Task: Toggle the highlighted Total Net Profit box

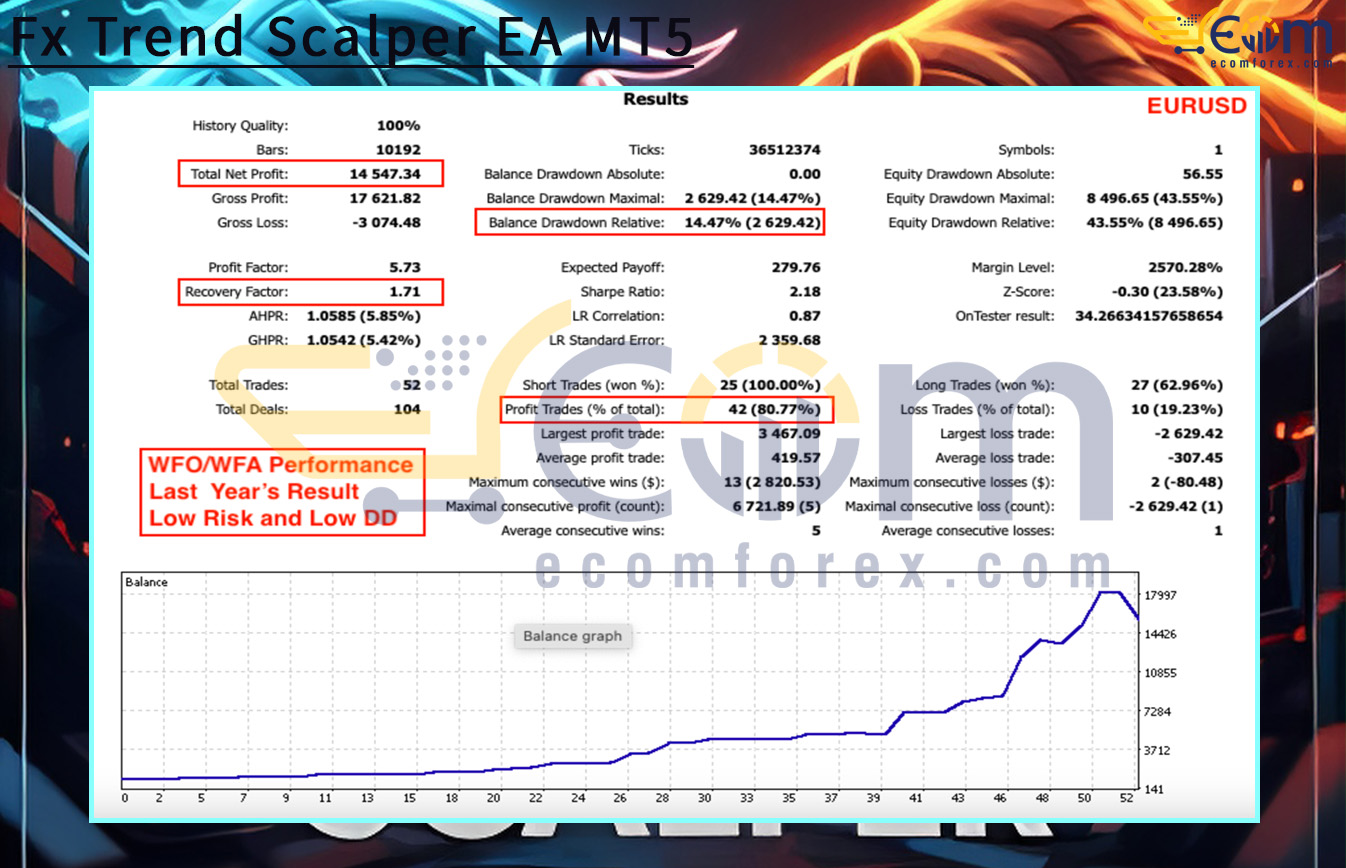Action: (310, 173)
